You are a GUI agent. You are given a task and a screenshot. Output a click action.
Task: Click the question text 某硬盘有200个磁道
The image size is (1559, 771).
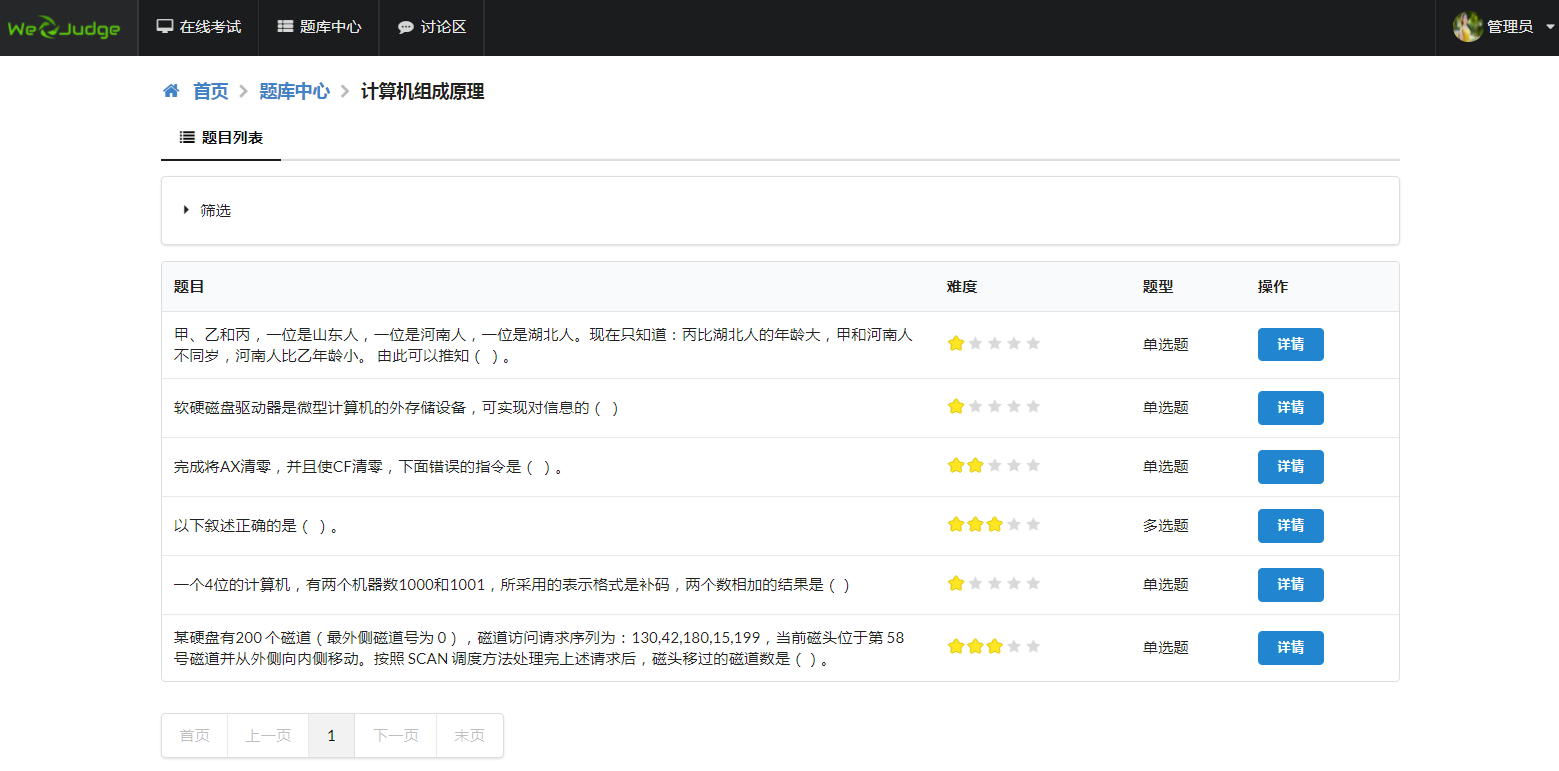(x=539, y=648)
